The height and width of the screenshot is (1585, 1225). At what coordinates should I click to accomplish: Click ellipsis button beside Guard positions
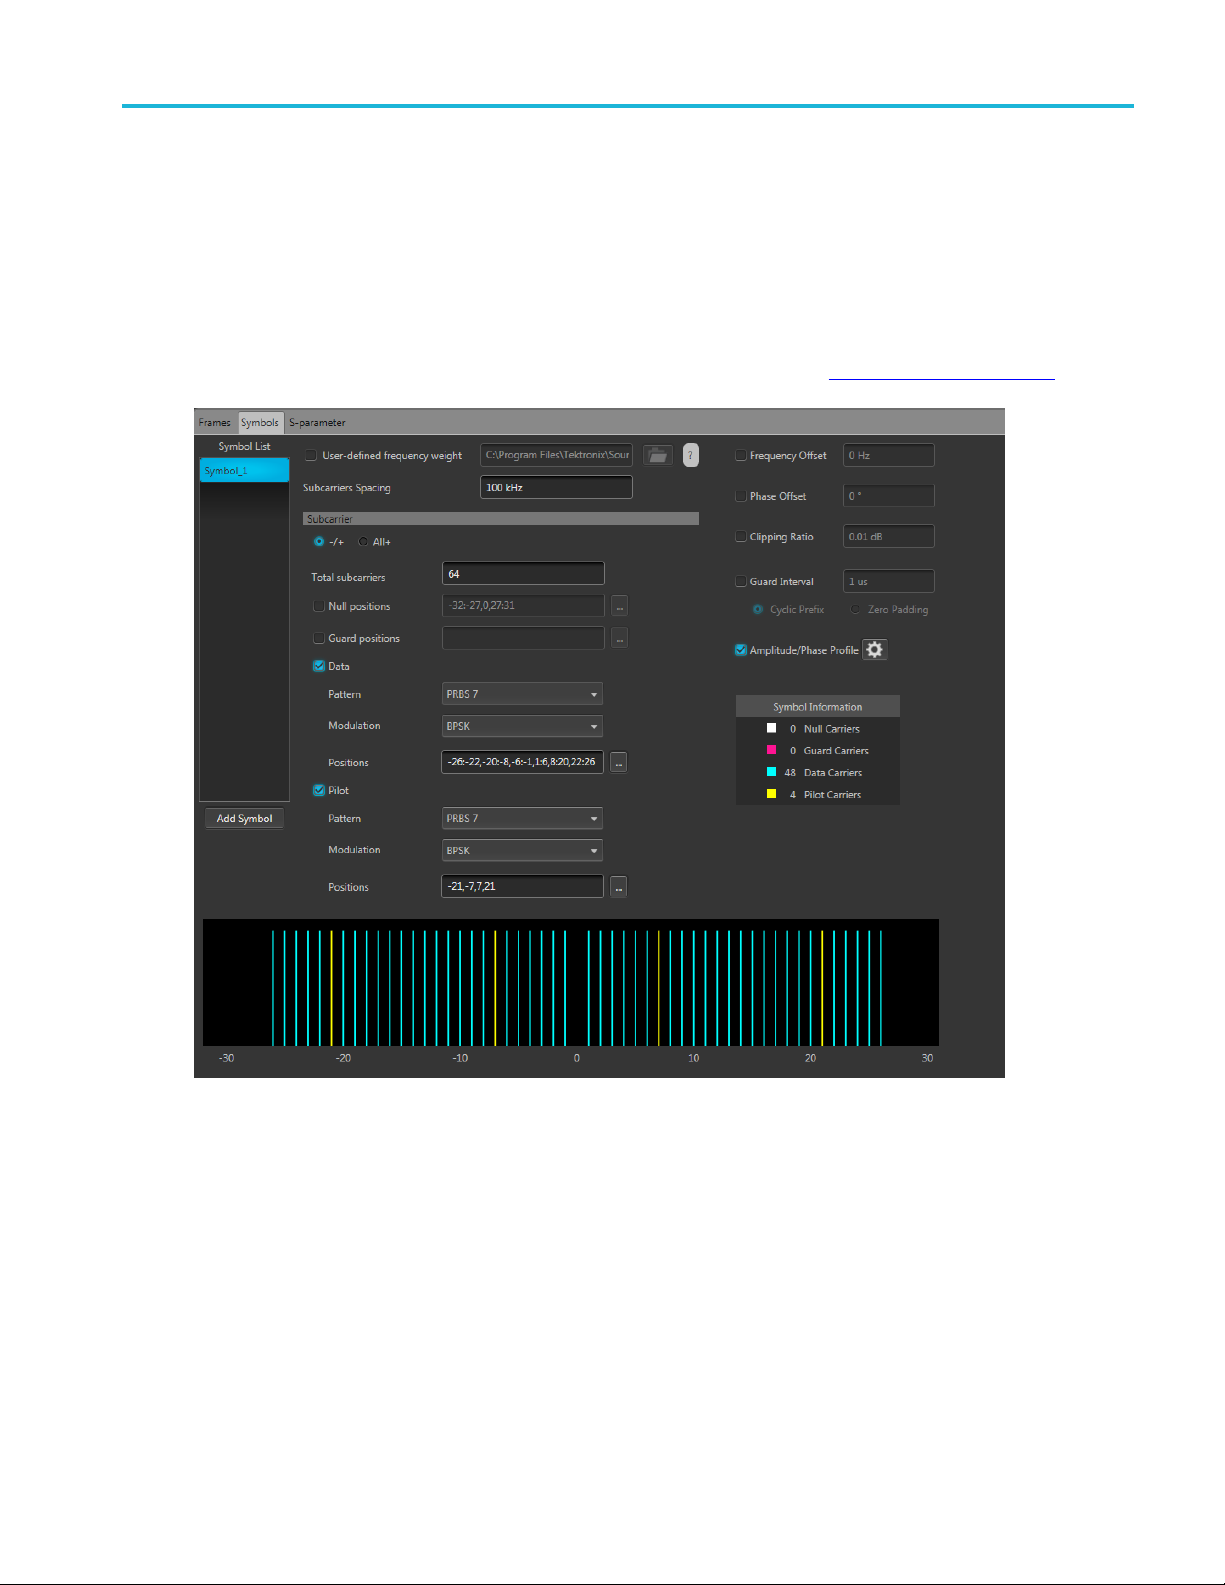tap(619, 638)
